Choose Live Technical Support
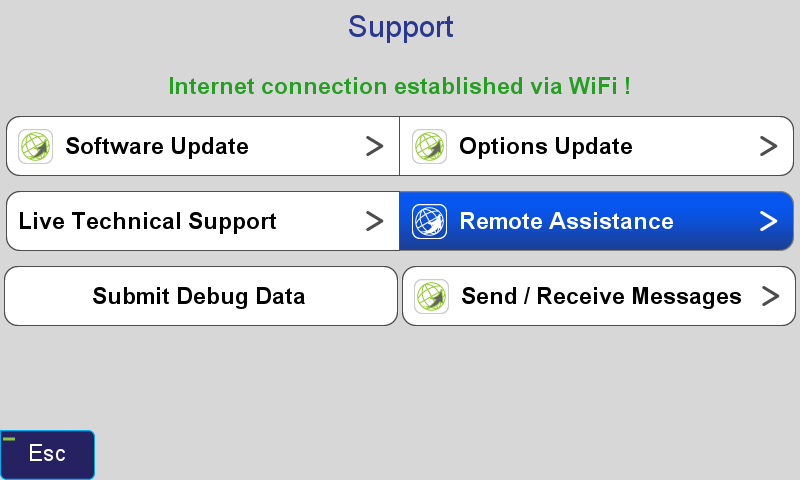This screenshot has height=480, width=800. 203,221
